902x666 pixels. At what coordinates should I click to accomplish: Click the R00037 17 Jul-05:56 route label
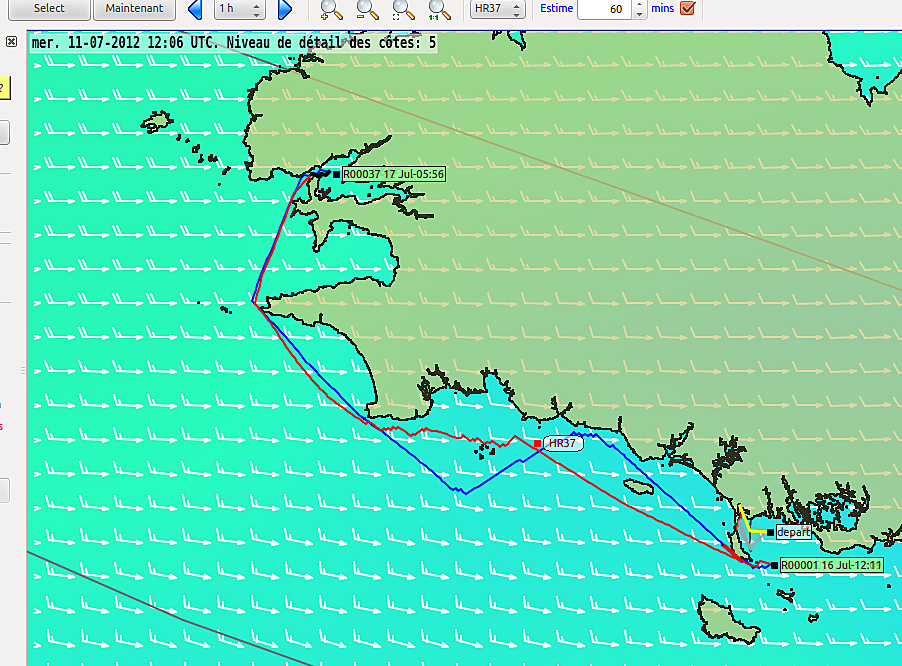tap(393, 174)
